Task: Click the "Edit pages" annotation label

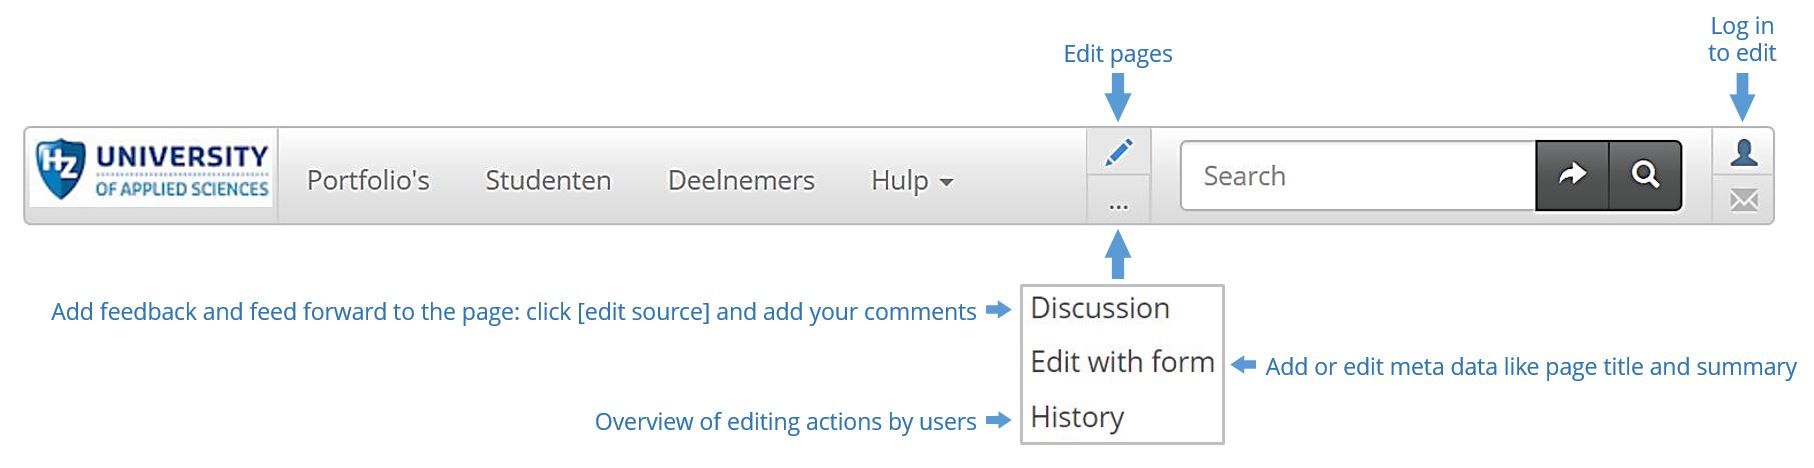Action: click(1118, 54)
